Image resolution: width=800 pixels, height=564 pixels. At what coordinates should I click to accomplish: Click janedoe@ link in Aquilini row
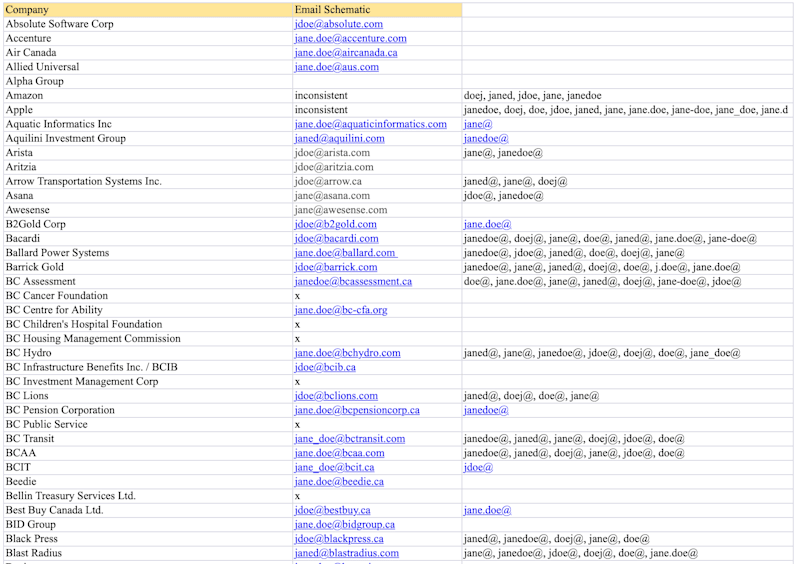[486, 138]
